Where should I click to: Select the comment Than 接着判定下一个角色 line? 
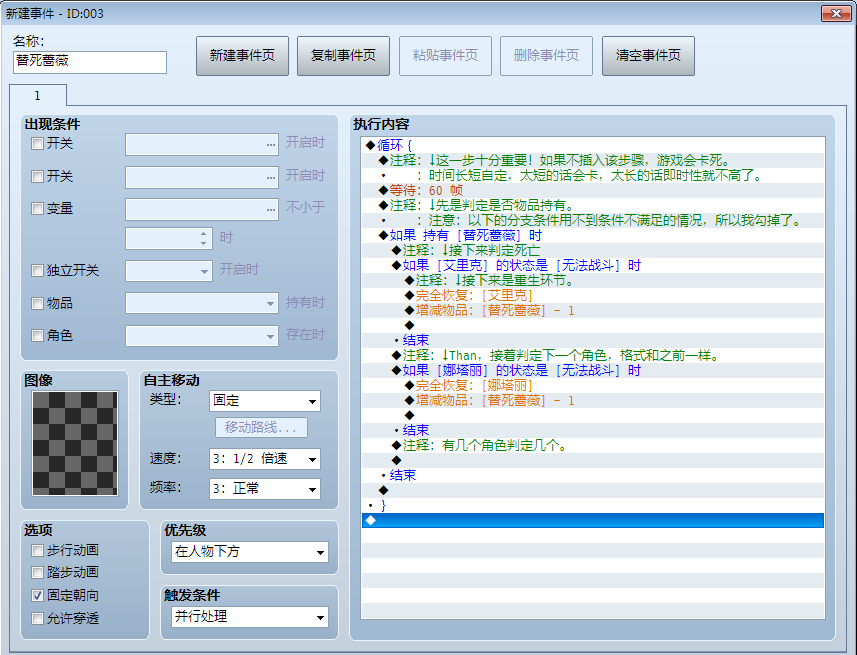click(x=593, y=356)
